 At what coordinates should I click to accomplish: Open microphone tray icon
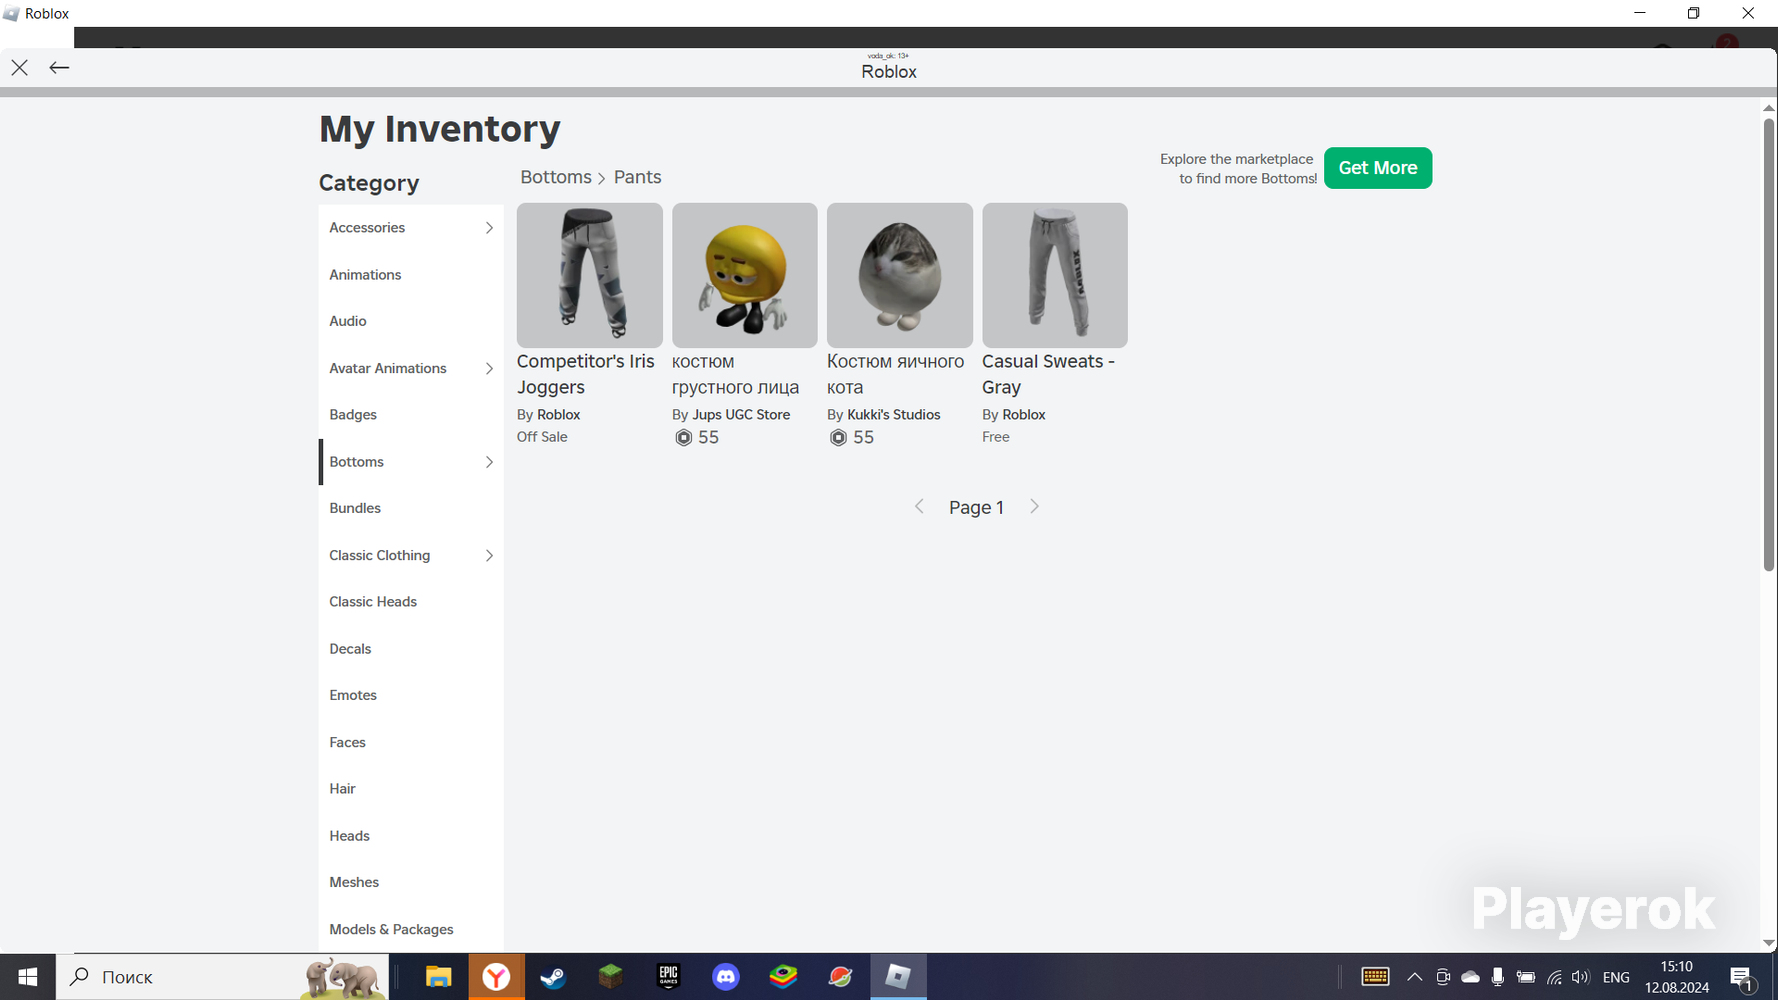(1497, 977)
